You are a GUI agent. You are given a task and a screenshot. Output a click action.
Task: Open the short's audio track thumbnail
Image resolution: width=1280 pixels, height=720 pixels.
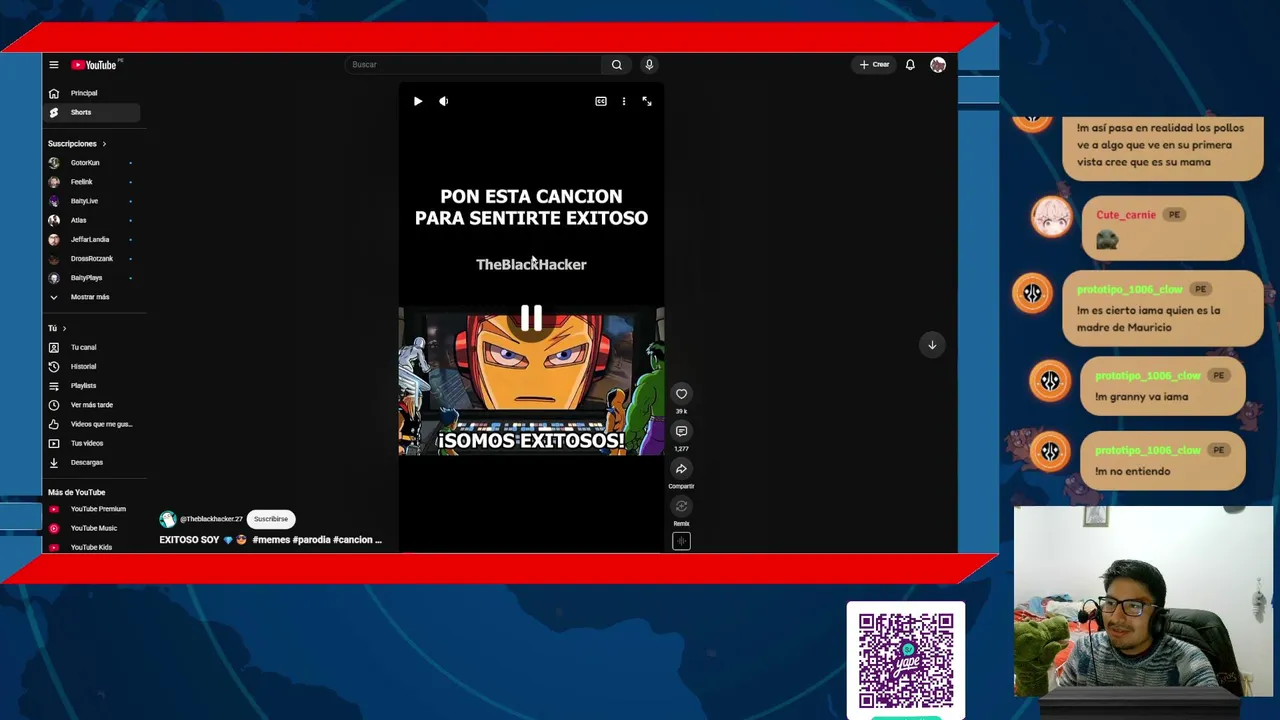point(681,541)
